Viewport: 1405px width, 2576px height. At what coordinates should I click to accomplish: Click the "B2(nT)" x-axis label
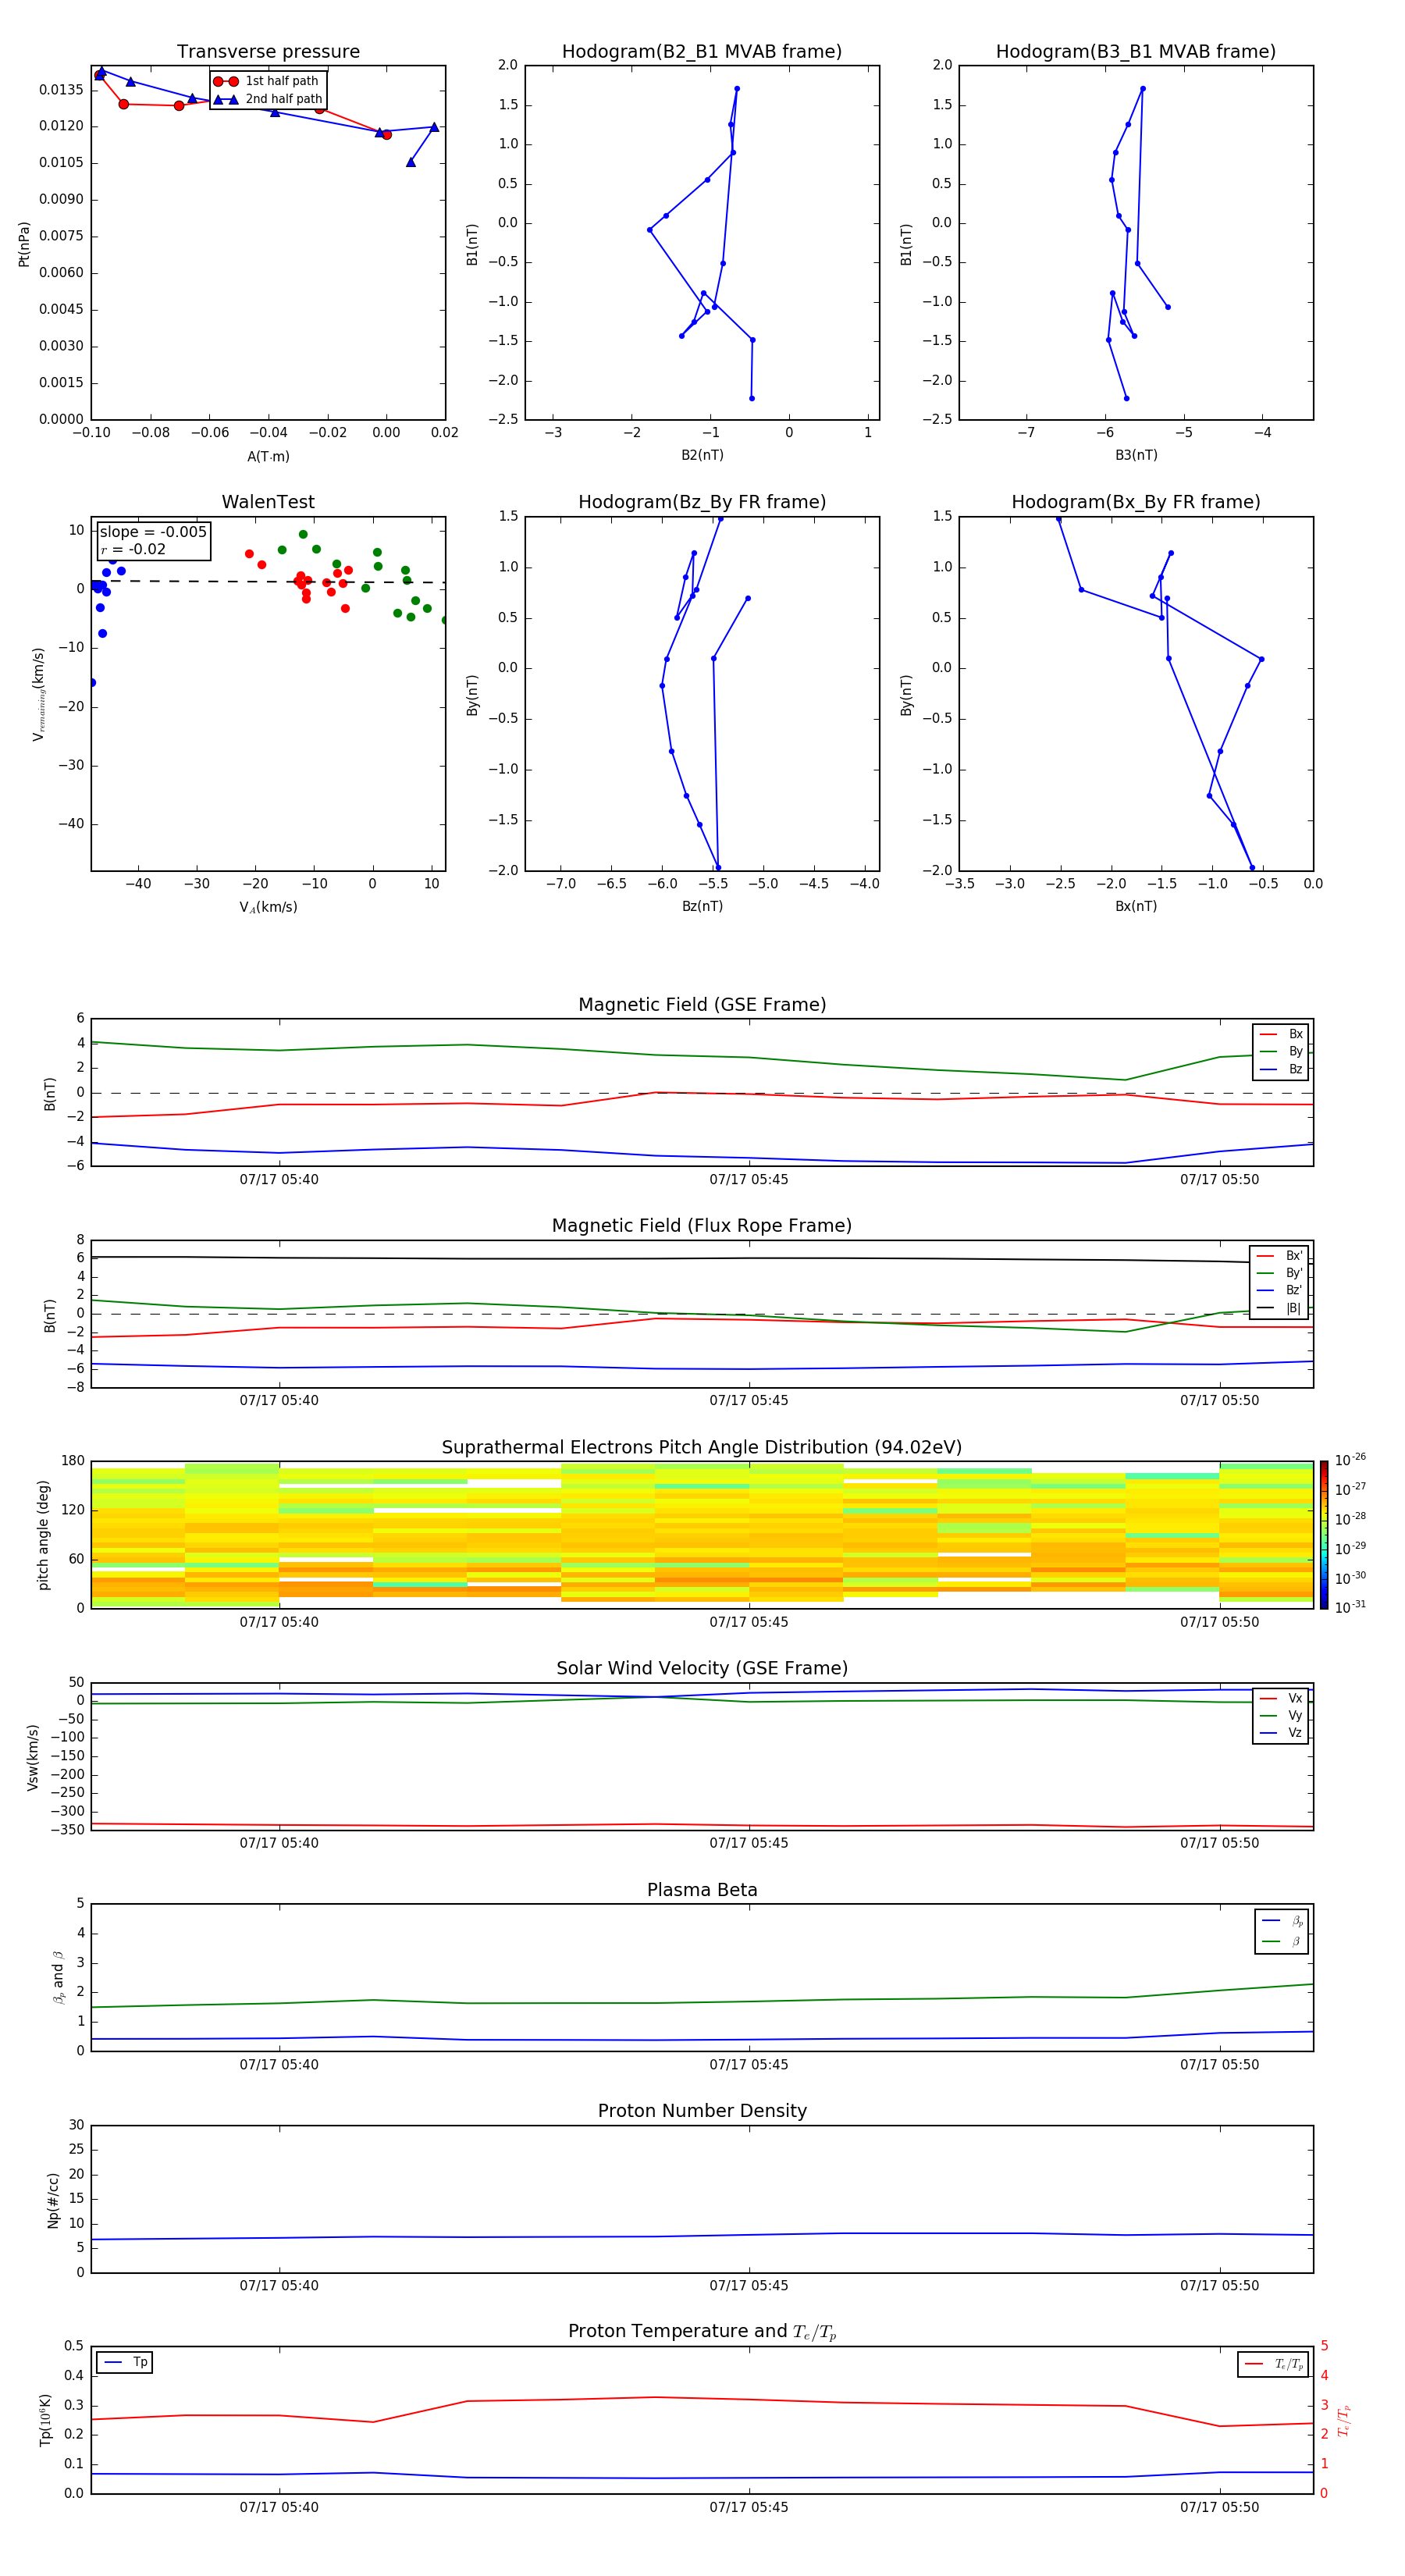tap(702, 455)
